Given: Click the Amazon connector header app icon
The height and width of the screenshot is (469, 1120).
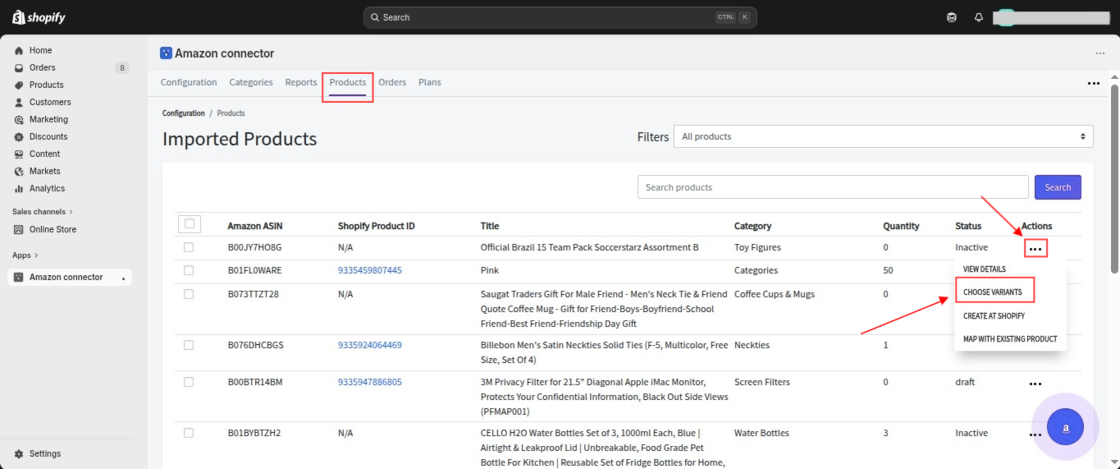Looking at the screenshot, I should pyautogui.click(x=166, y=54).
